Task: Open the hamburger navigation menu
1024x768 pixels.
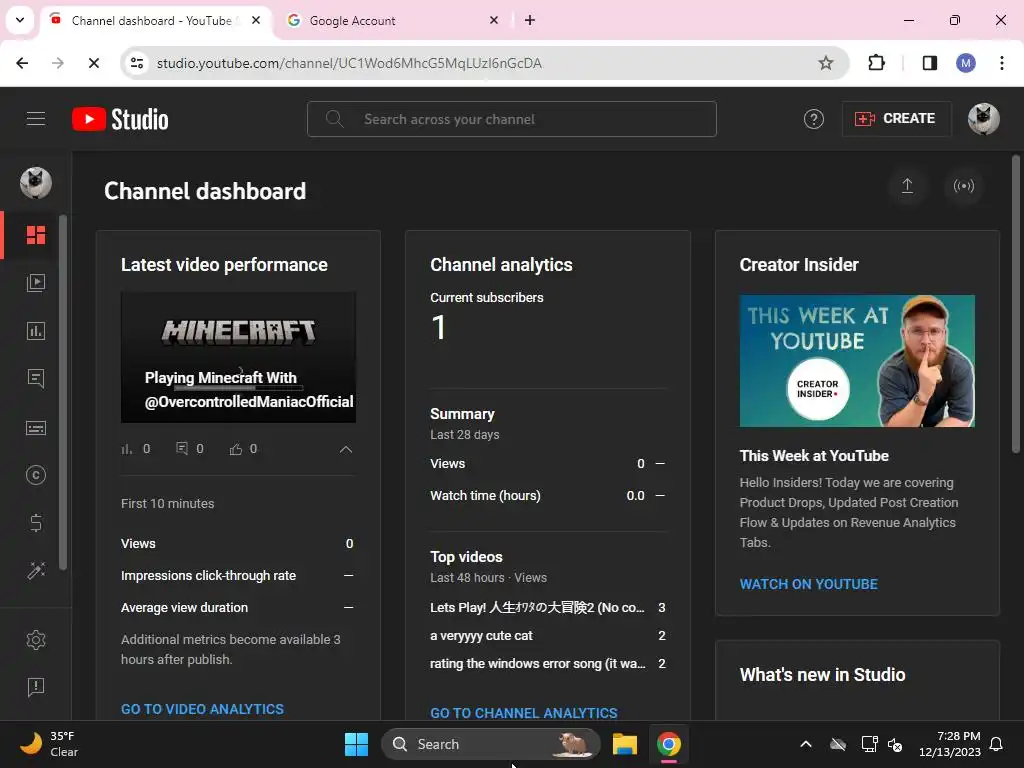Action: click(x=36, y=118)
